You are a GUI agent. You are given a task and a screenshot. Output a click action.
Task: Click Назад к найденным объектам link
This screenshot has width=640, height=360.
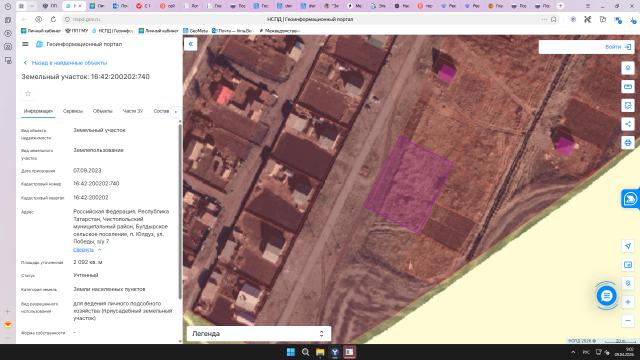[x=65, y=63]
